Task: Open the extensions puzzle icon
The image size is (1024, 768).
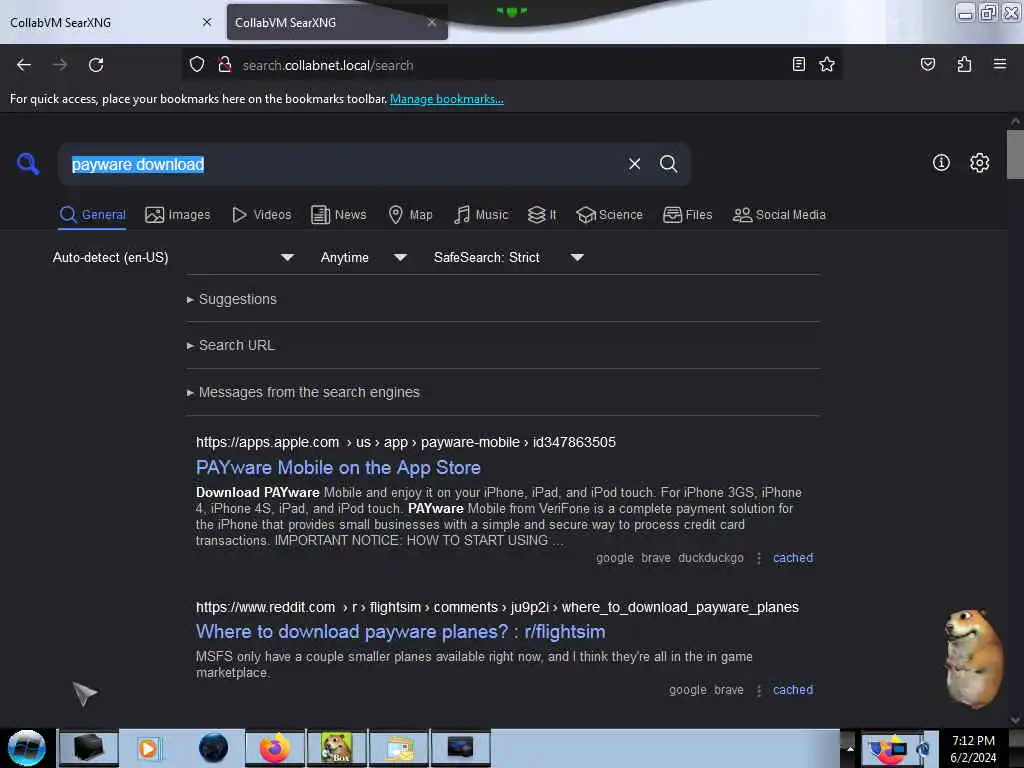Action: pyautogui.click(x=964, y=64)
